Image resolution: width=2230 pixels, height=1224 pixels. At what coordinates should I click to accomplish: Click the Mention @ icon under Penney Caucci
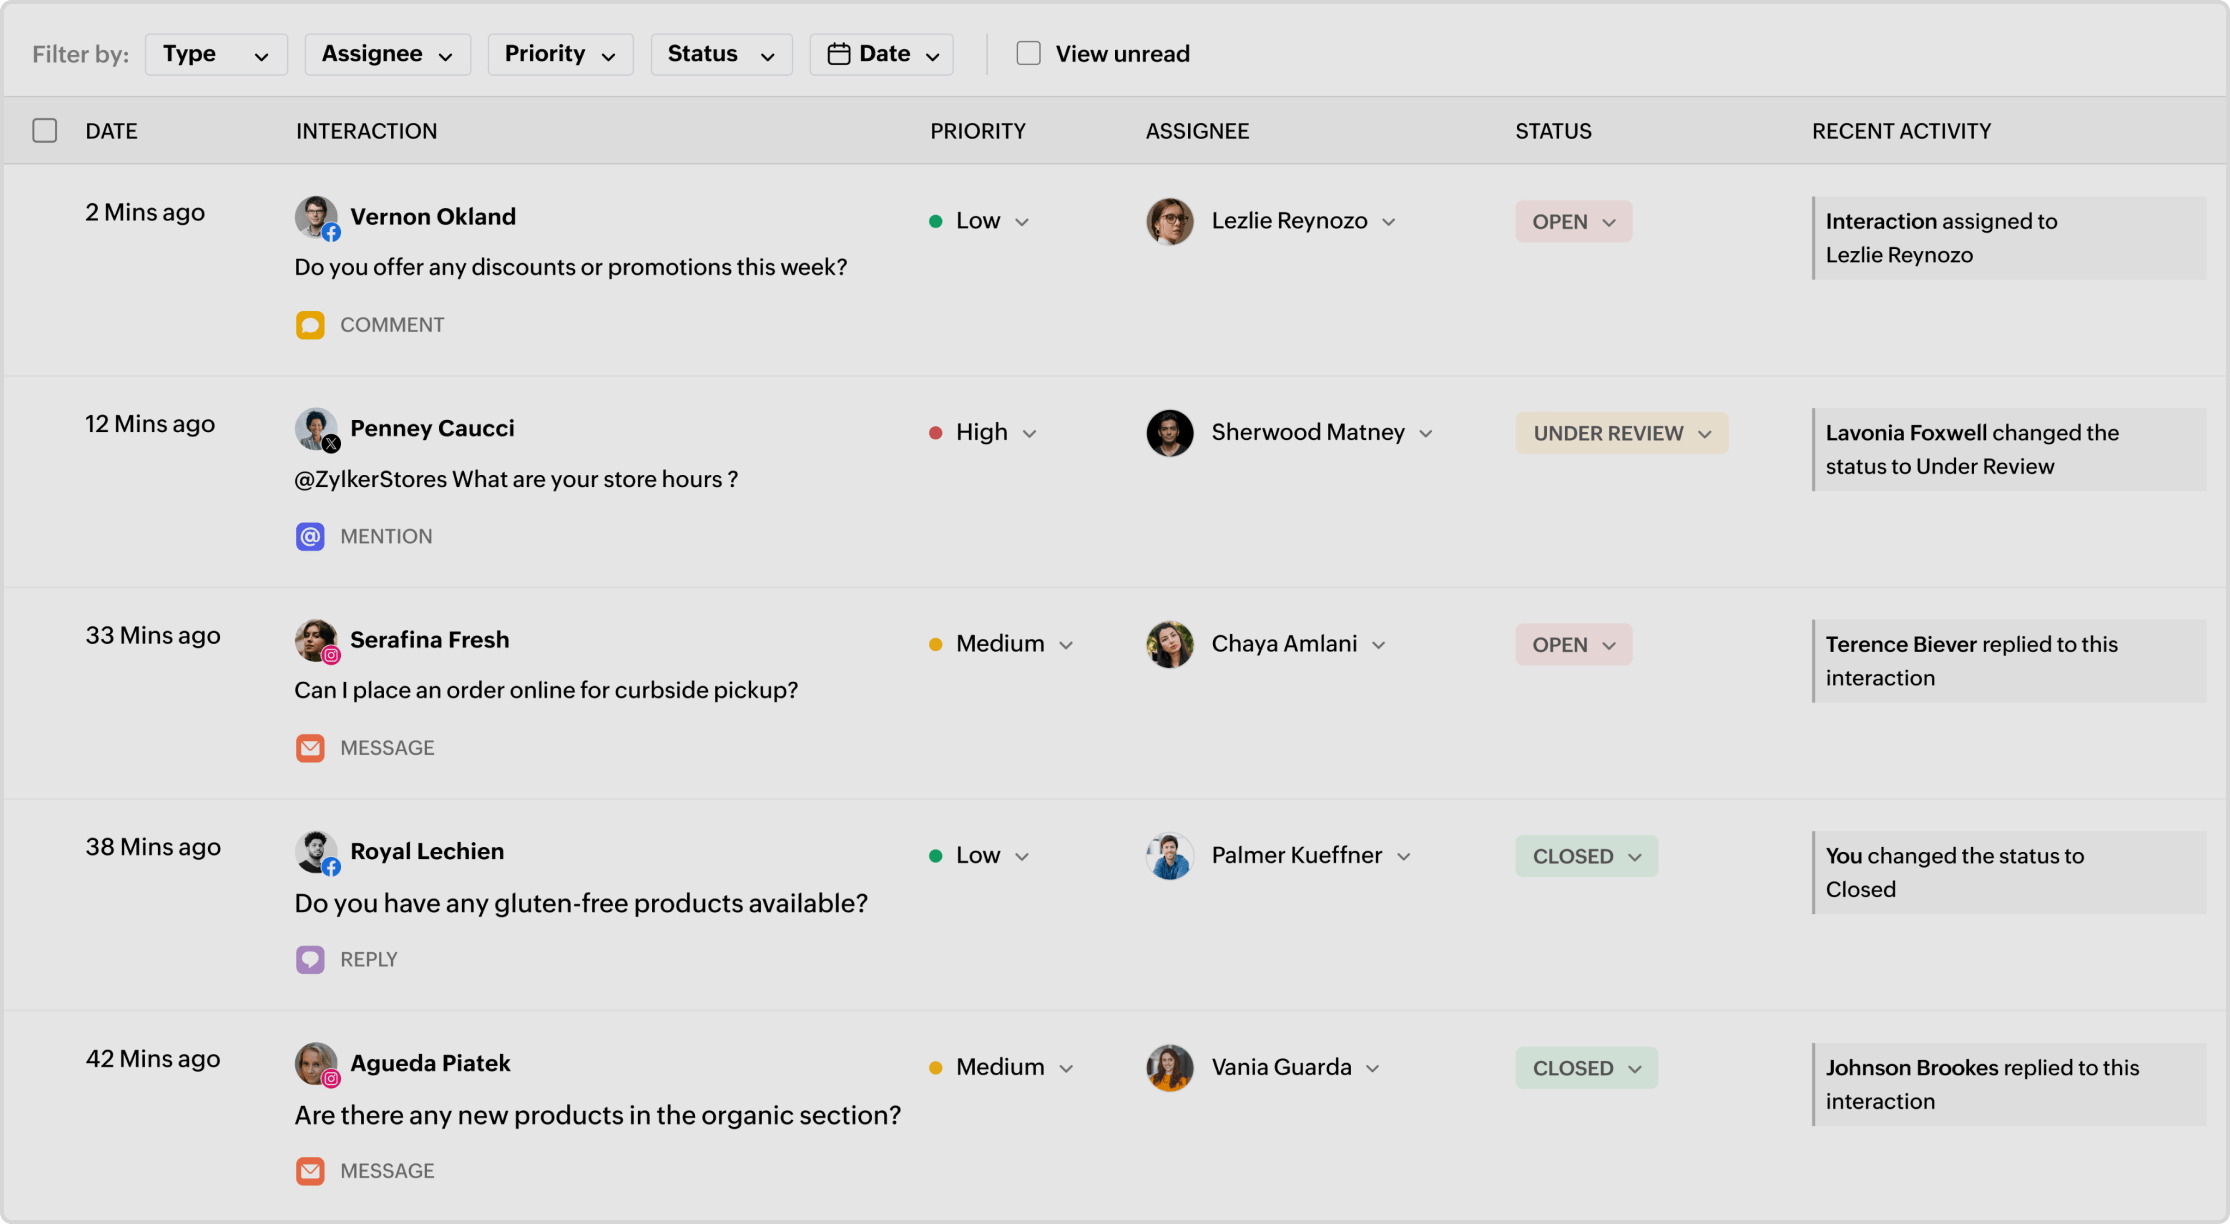[x=310, y=536]
